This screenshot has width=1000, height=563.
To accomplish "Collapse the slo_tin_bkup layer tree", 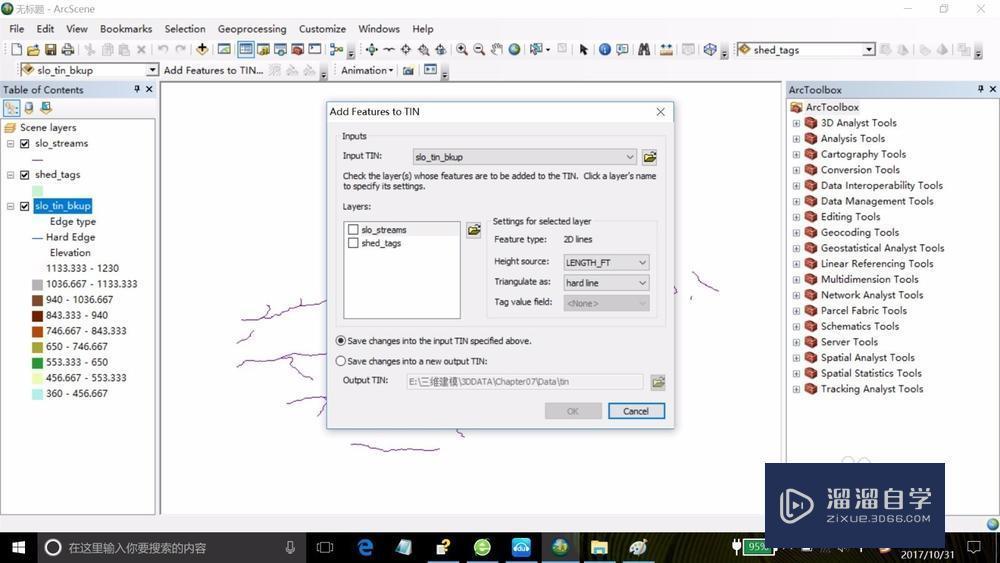I will pyautogui.click(x=10, y=206).
